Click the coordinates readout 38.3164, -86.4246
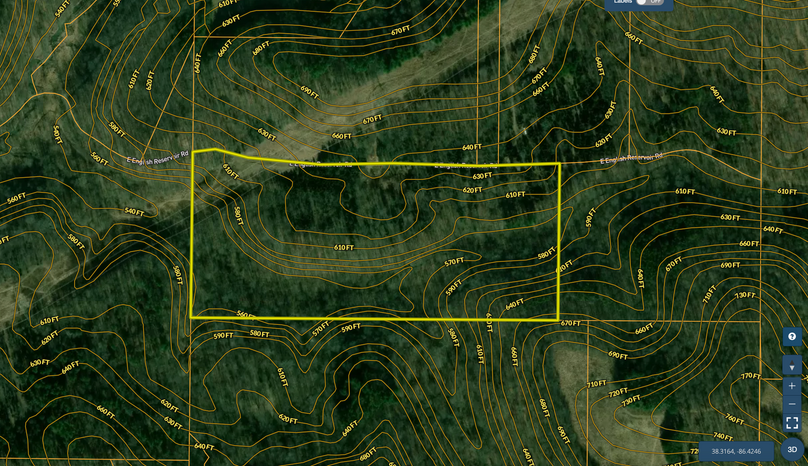 (x=736, y=451)
